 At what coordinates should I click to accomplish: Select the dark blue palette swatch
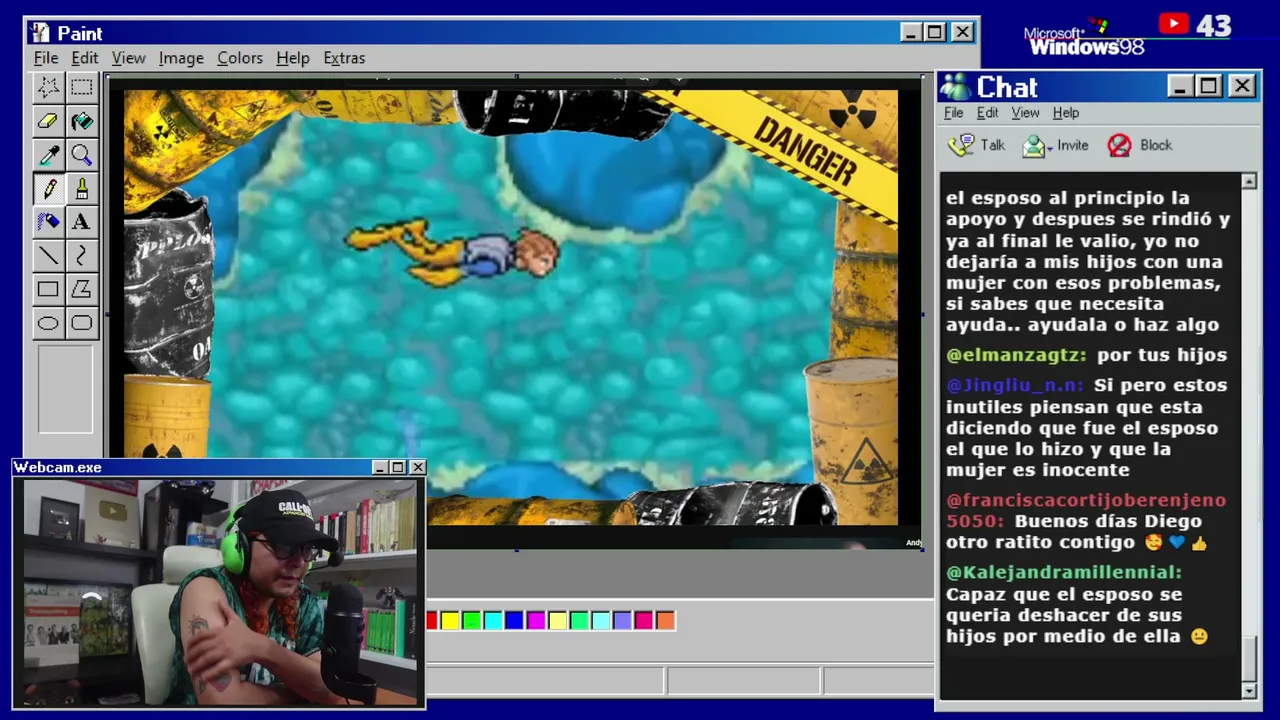(515, 621)
